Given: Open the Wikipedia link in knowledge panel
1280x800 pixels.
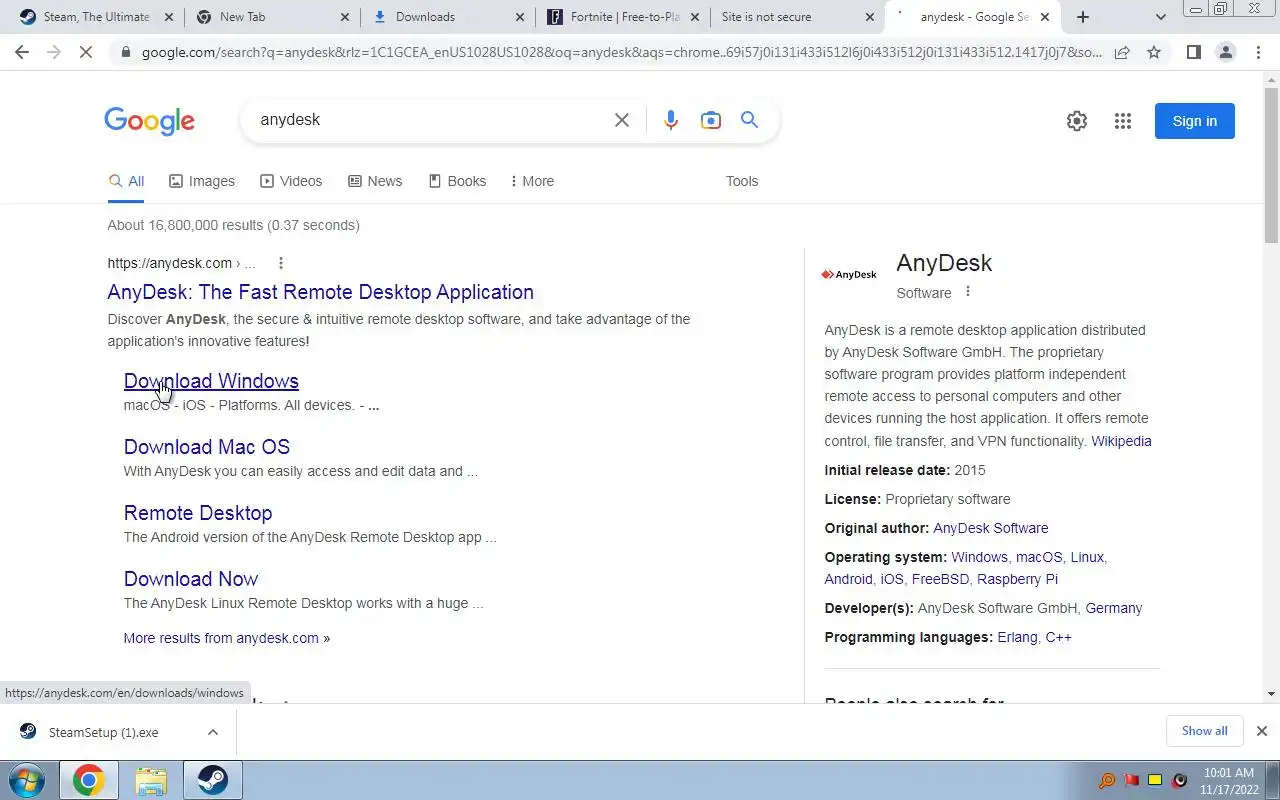Looking at the screenshot, I should click(1121, 441).
